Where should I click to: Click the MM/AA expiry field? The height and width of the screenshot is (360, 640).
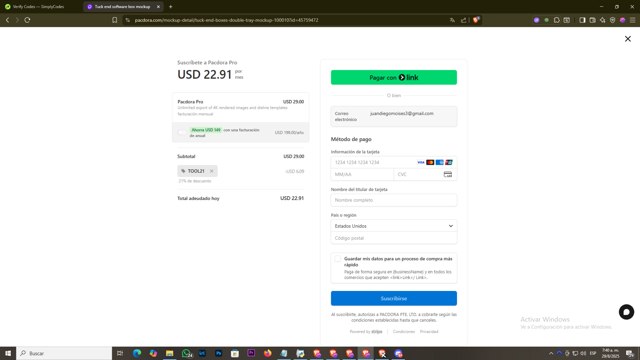pos(362,174)
